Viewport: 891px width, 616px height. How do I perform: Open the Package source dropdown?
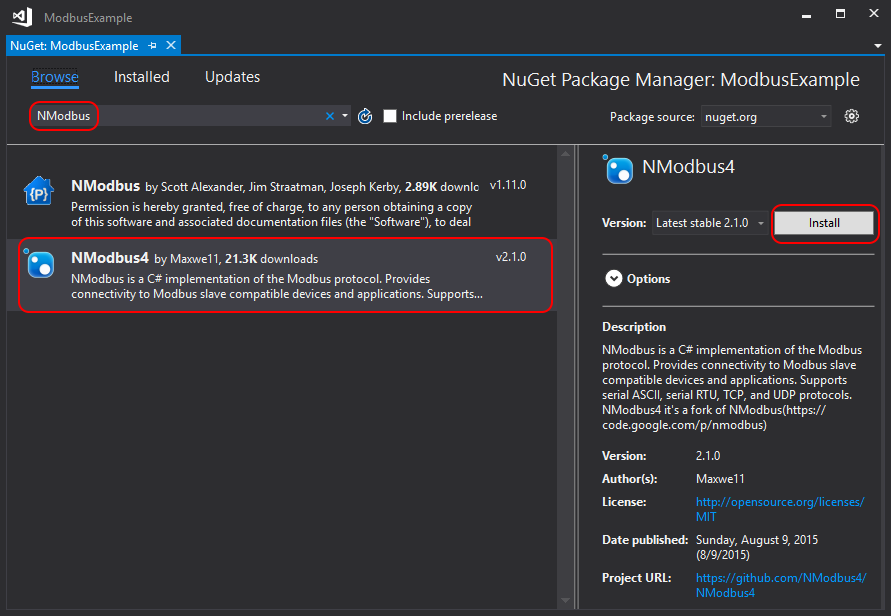coord(765,117)
